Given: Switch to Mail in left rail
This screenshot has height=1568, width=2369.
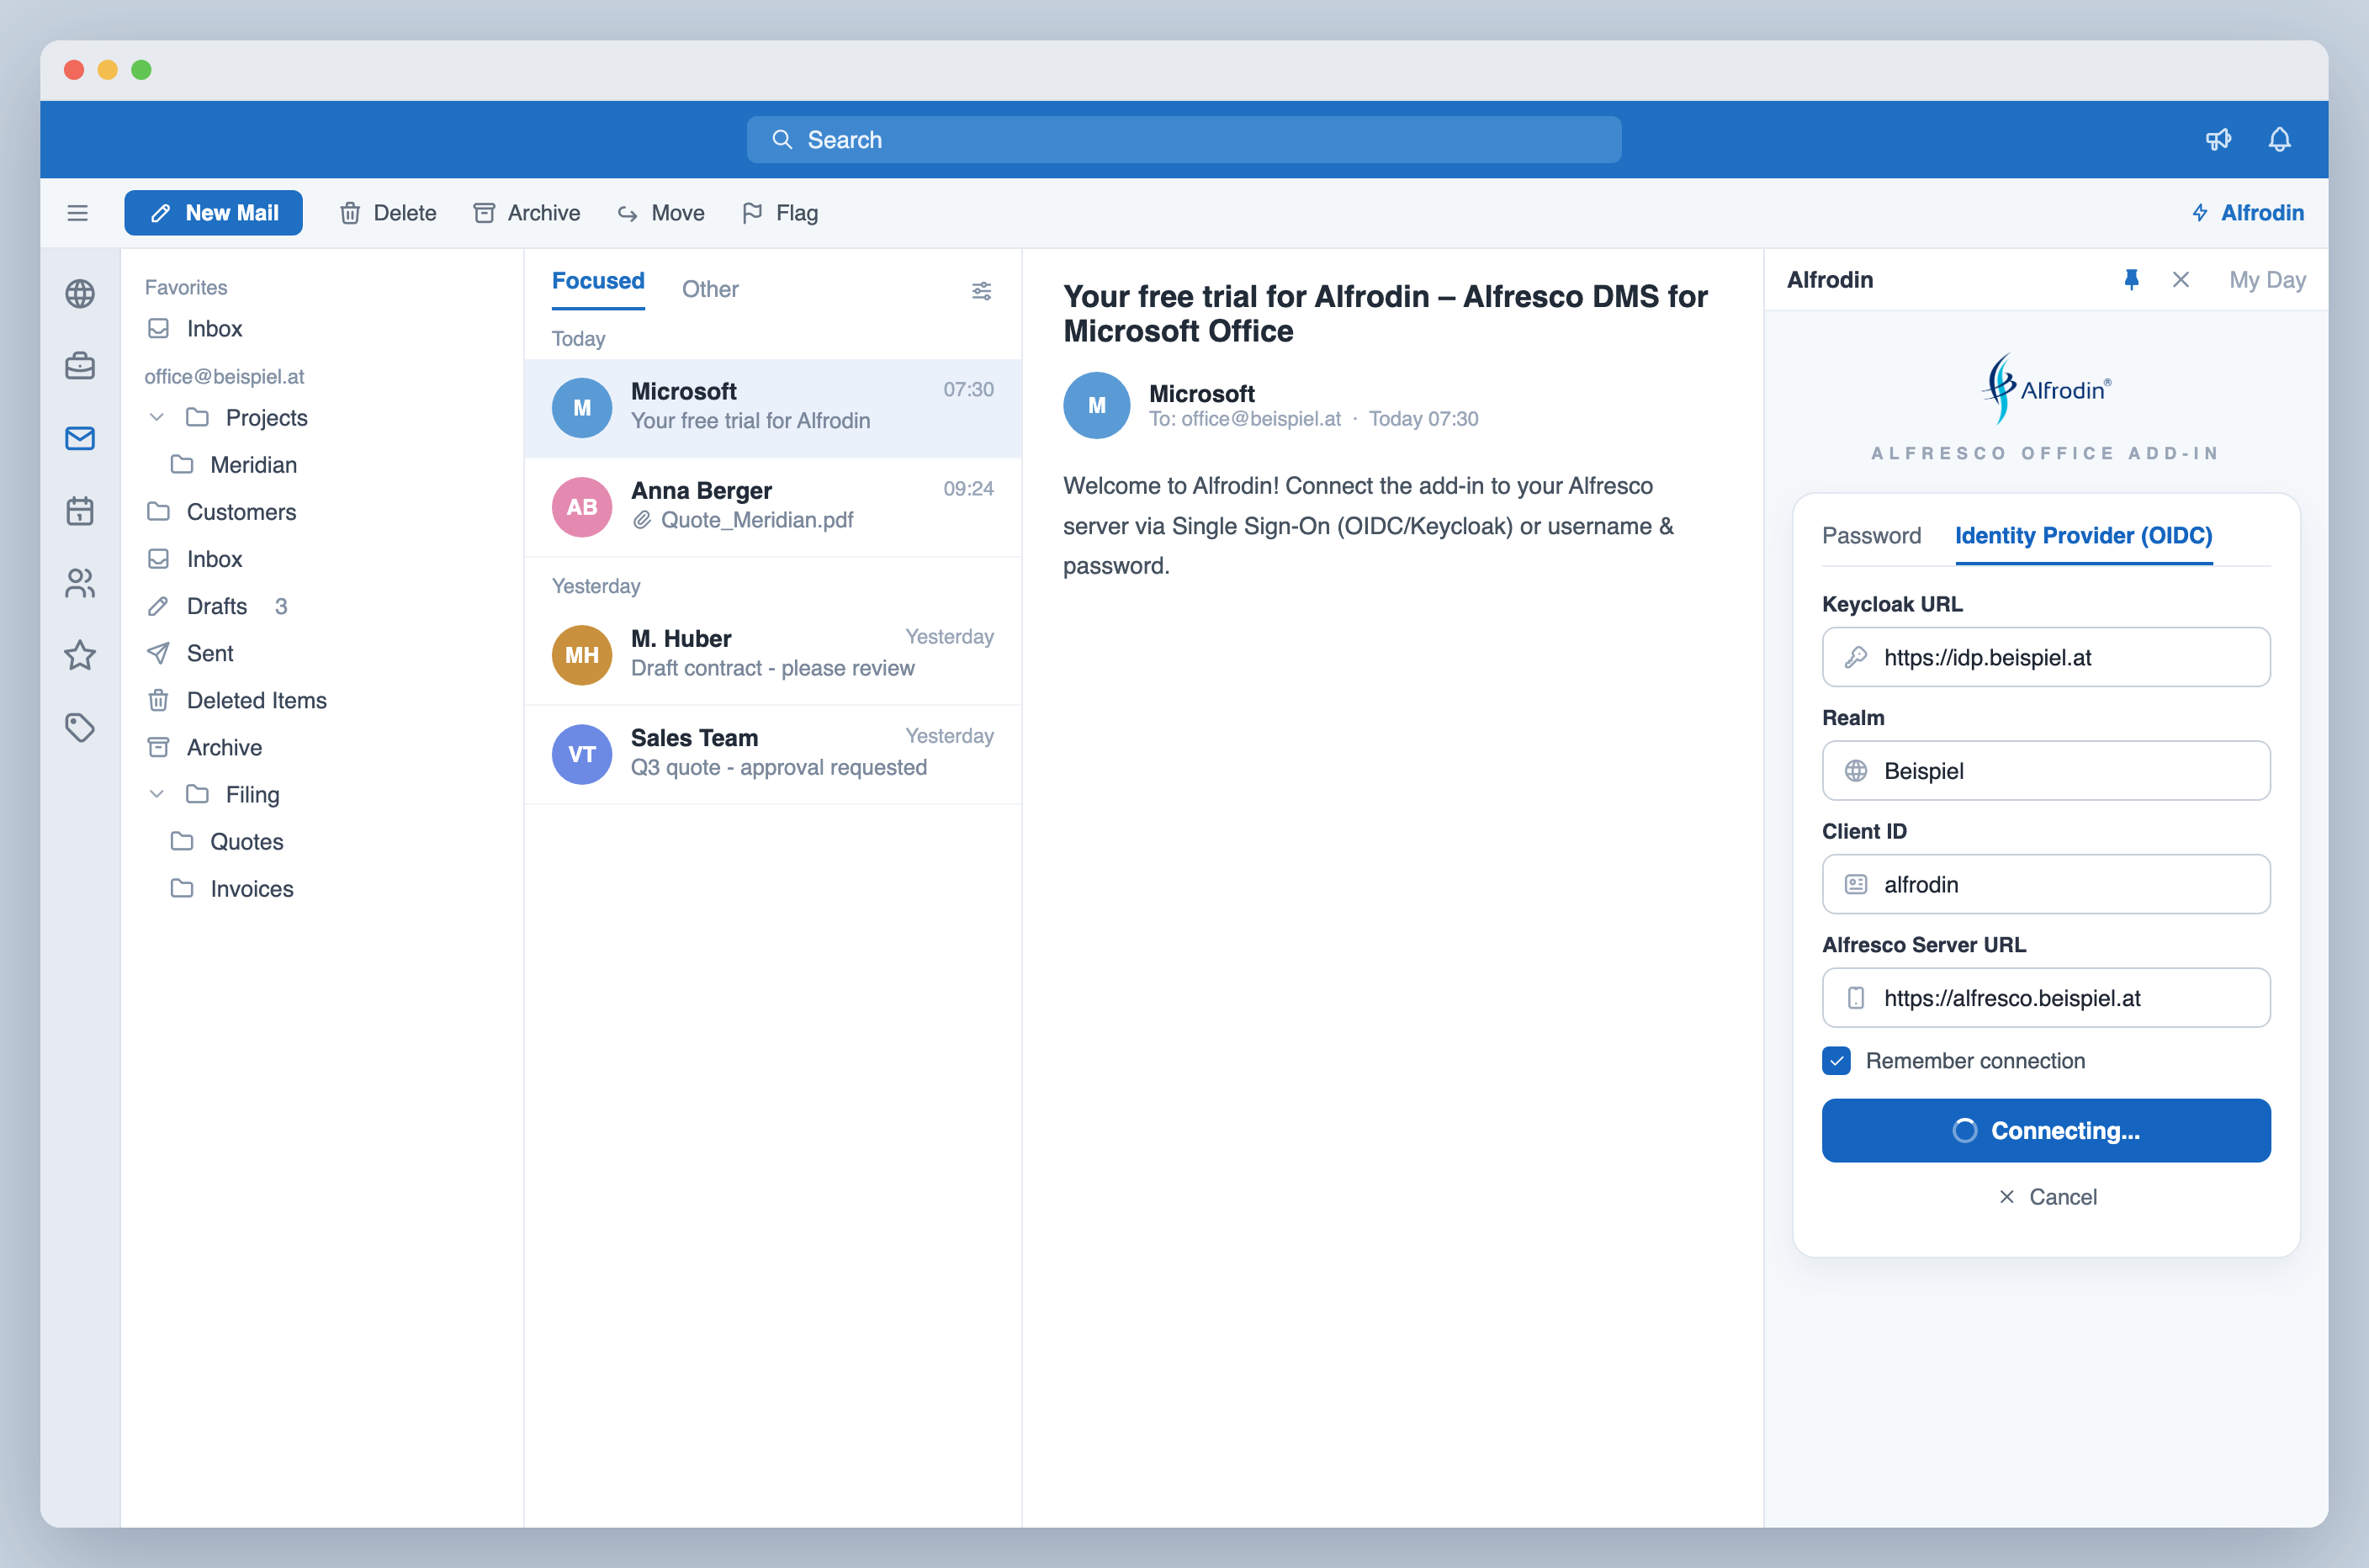Looking at the screenshot, I should coord(80,438).
